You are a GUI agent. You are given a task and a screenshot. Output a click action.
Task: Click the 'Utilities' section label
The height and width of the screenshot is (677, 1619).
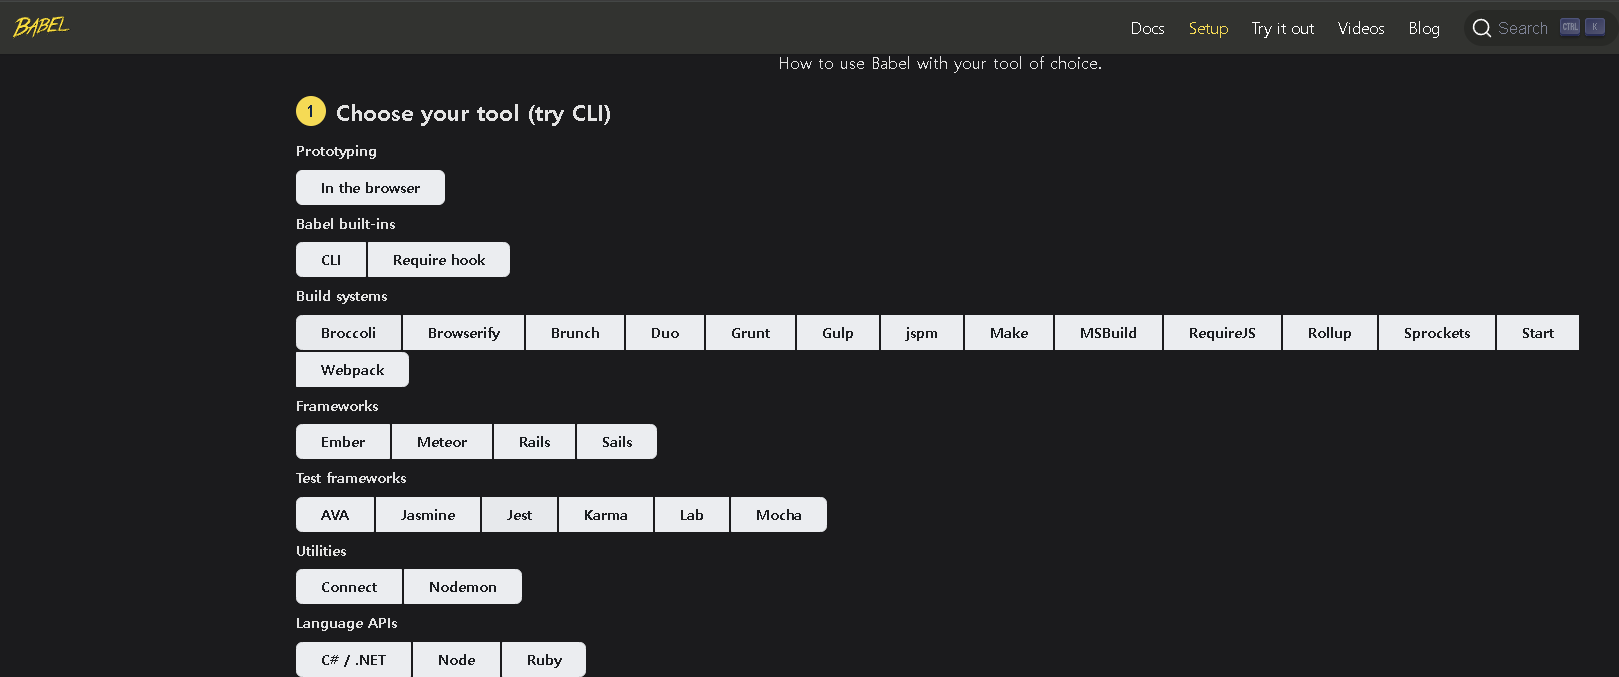(x=321, y=551)
